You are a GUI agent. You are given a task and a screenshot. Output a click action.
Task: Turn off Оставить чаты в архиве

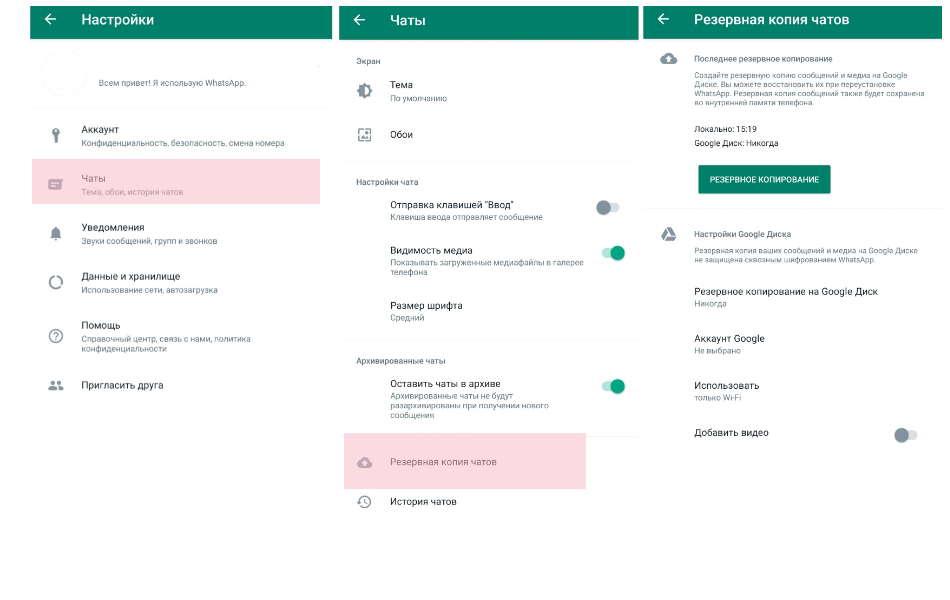613,386
